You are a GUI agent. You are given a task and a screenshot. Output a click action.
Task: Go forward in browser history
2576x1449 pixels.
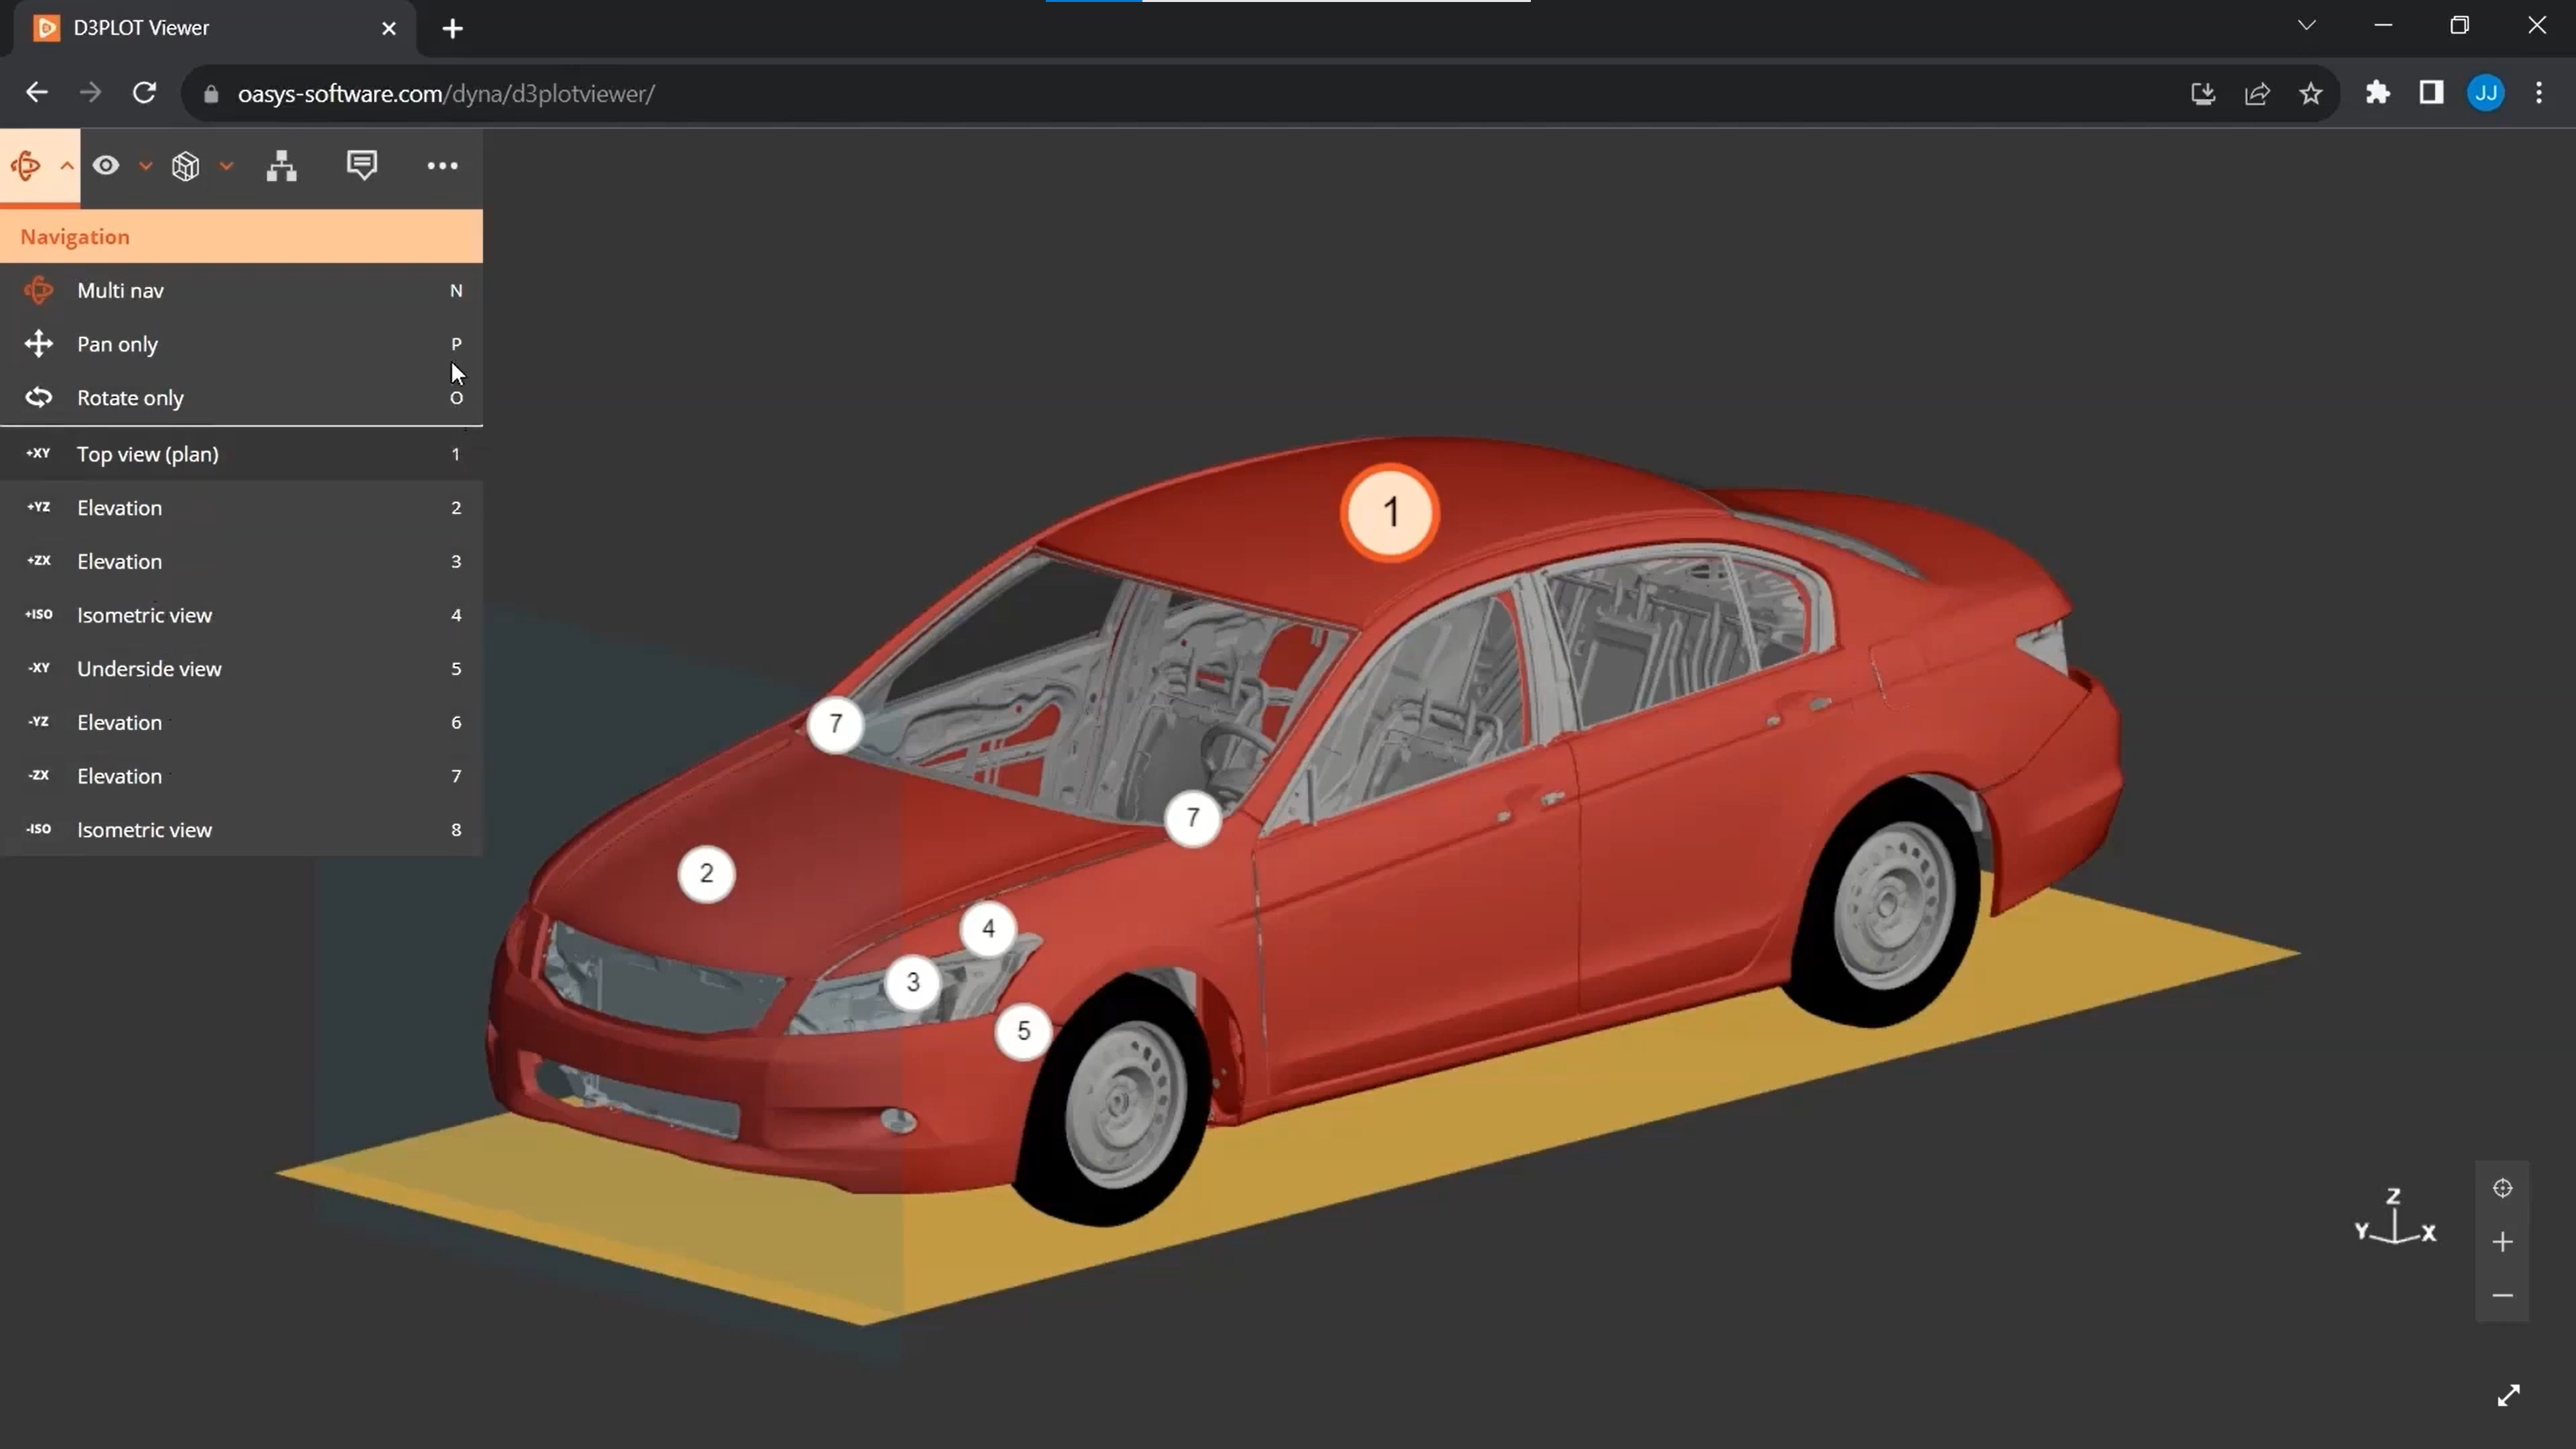[91, 93]
